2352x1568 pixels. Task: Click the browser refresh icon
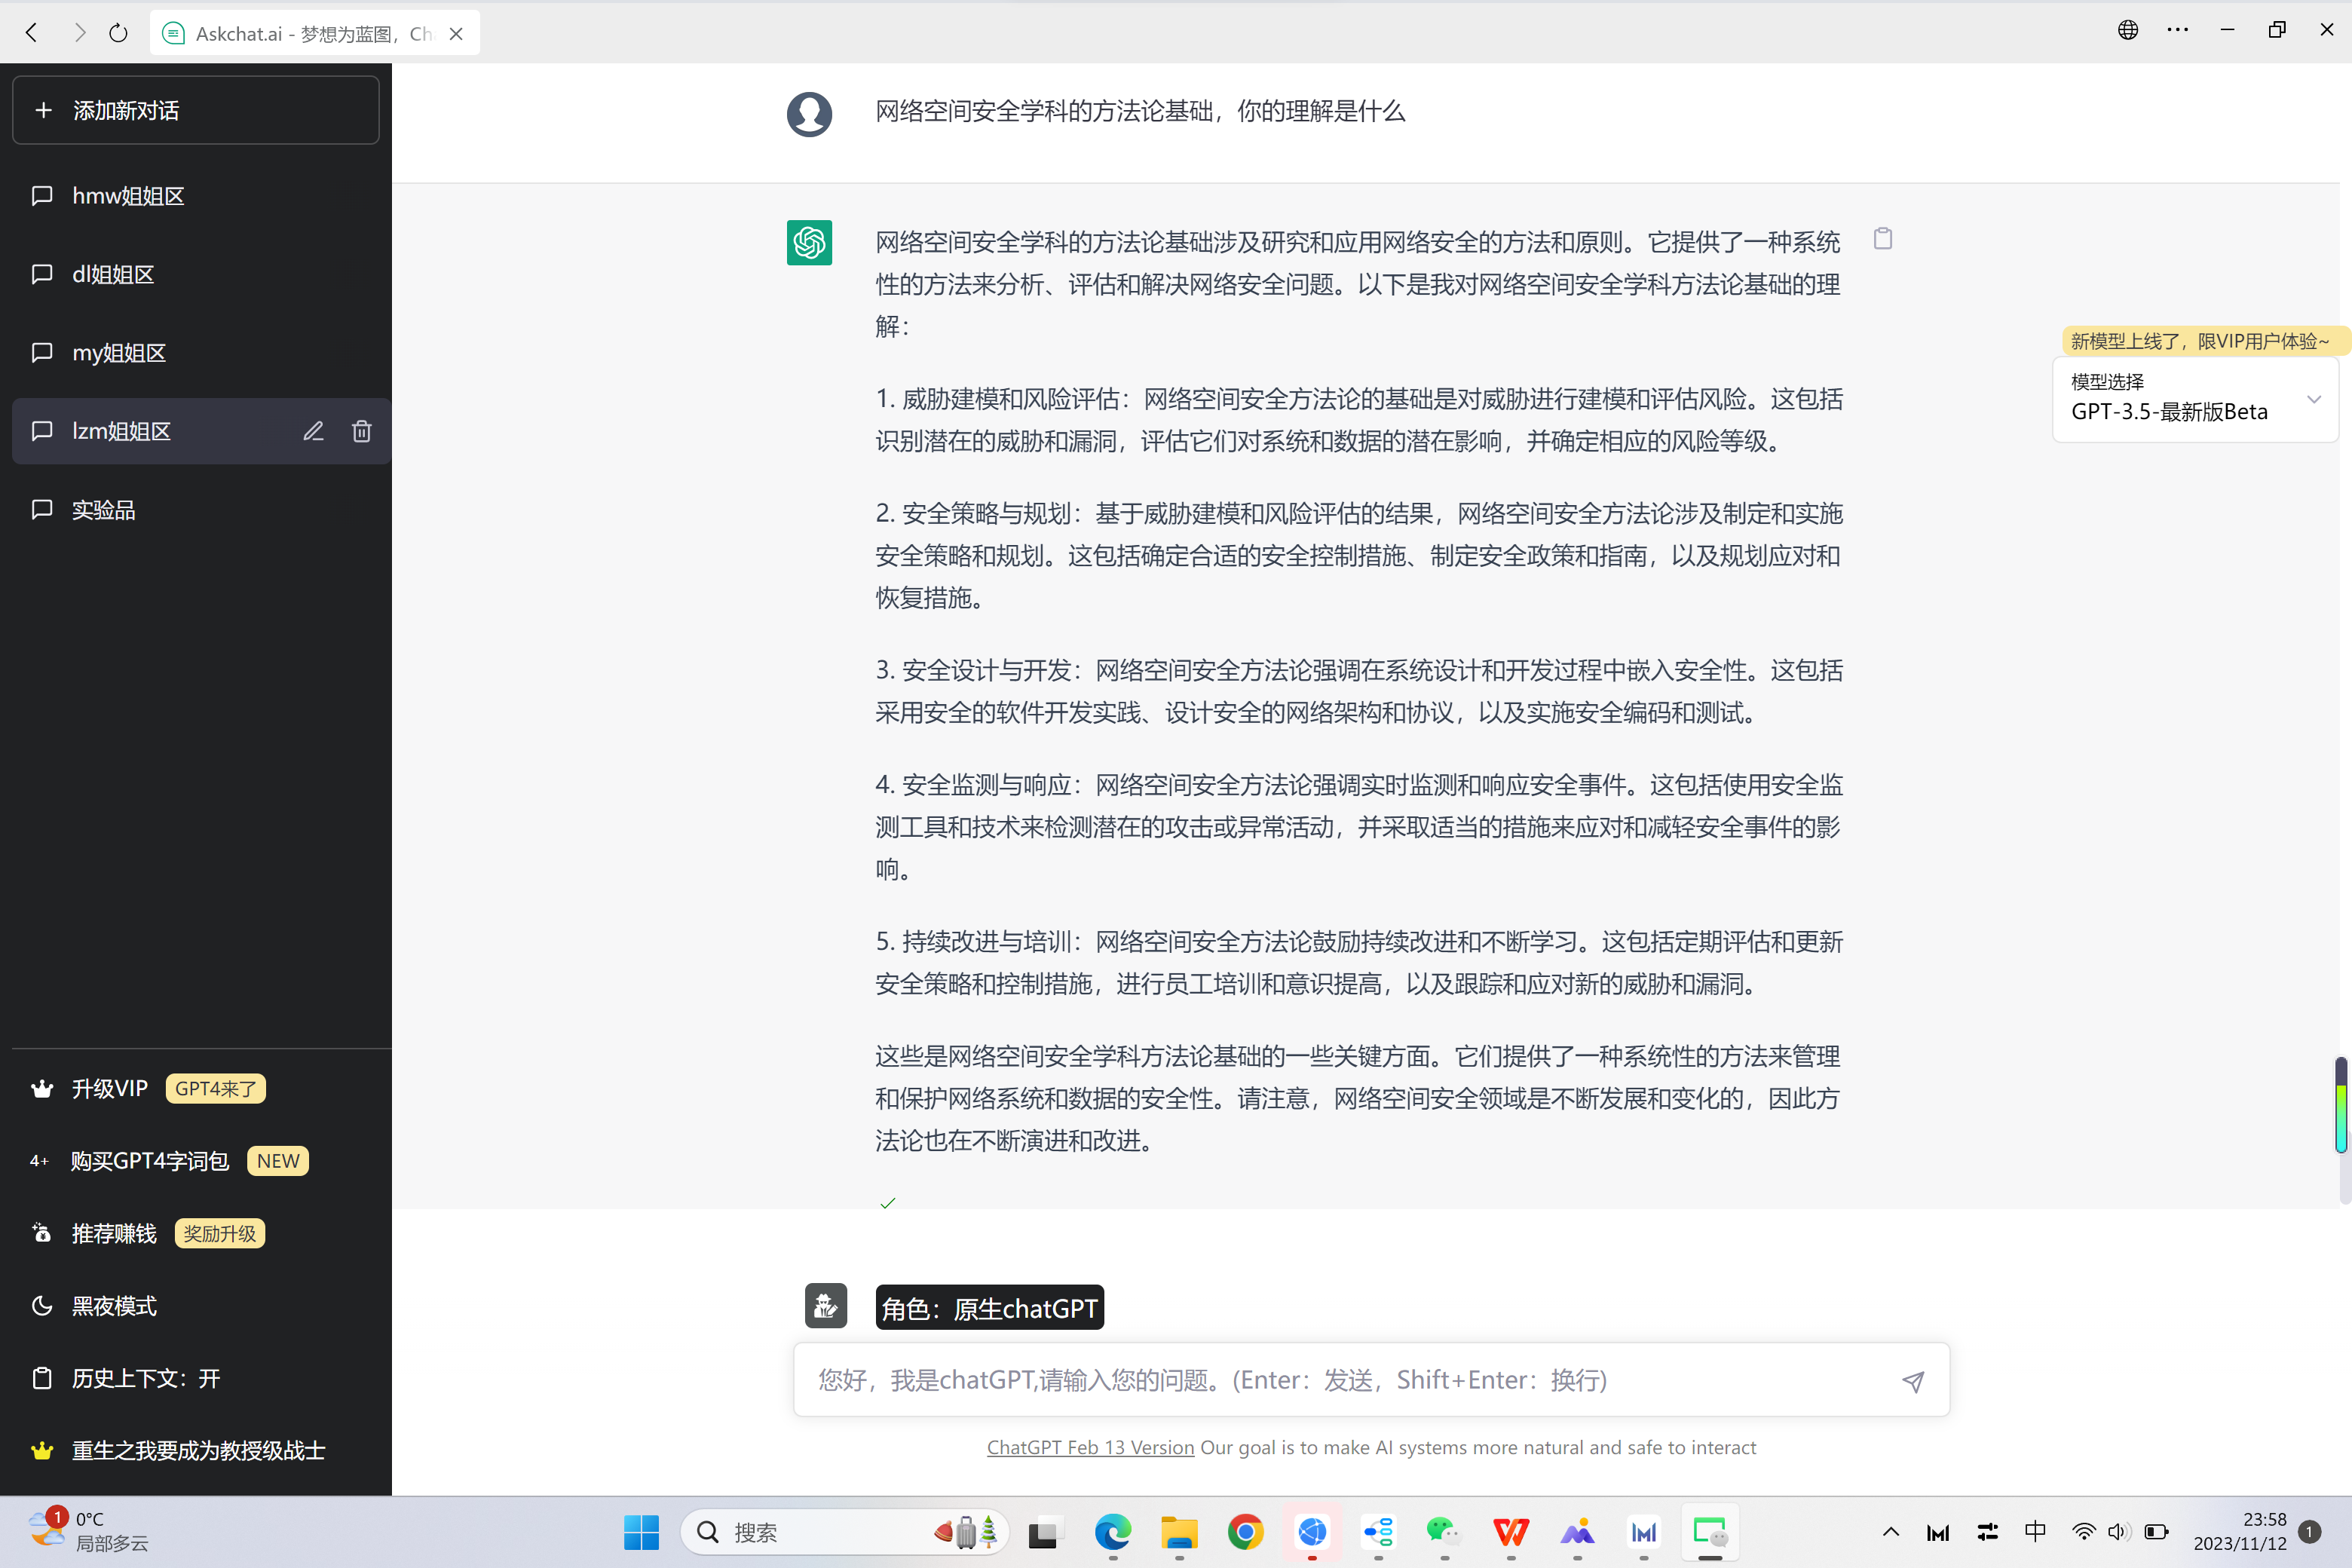pos(118,33)
